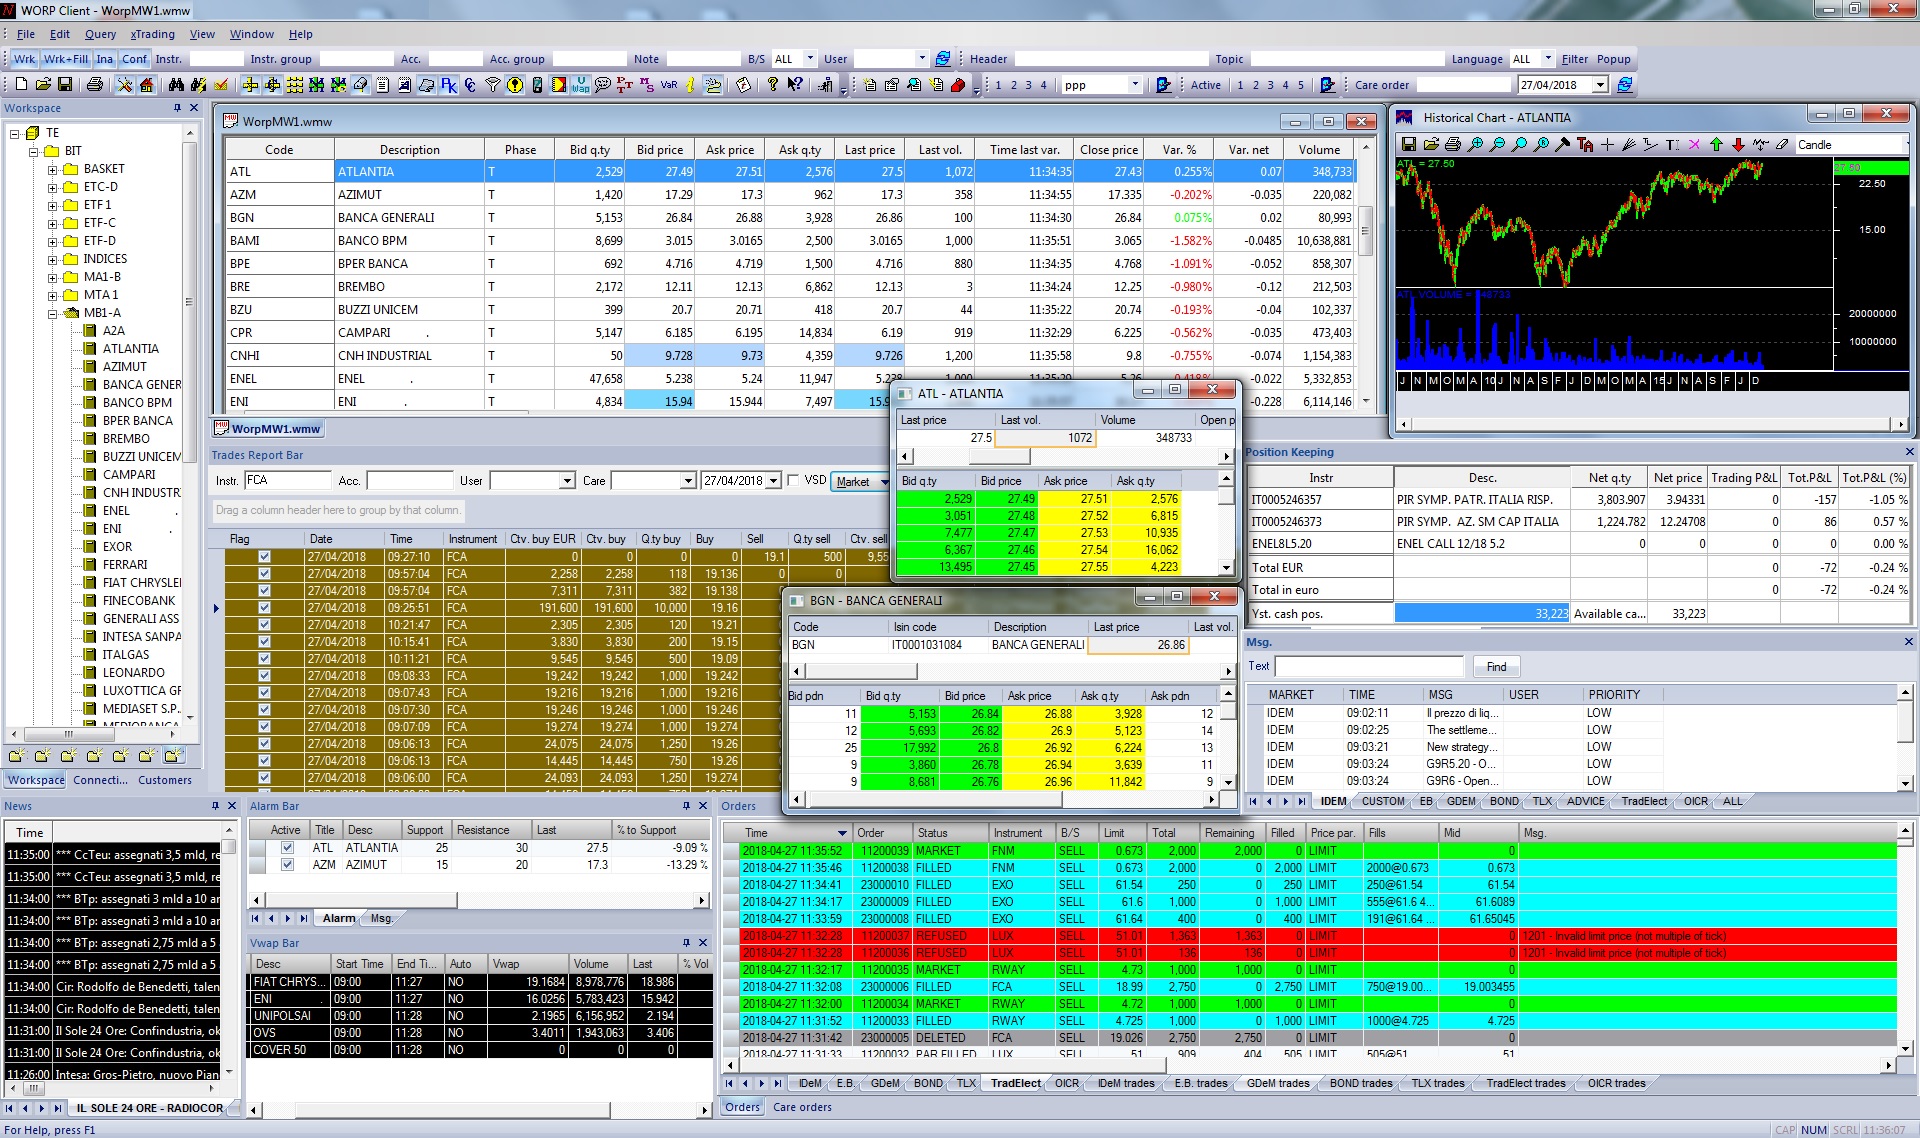Click the yellow question mark help icon
This screenshot has width=1920, height=1138.
coord(772,85)
